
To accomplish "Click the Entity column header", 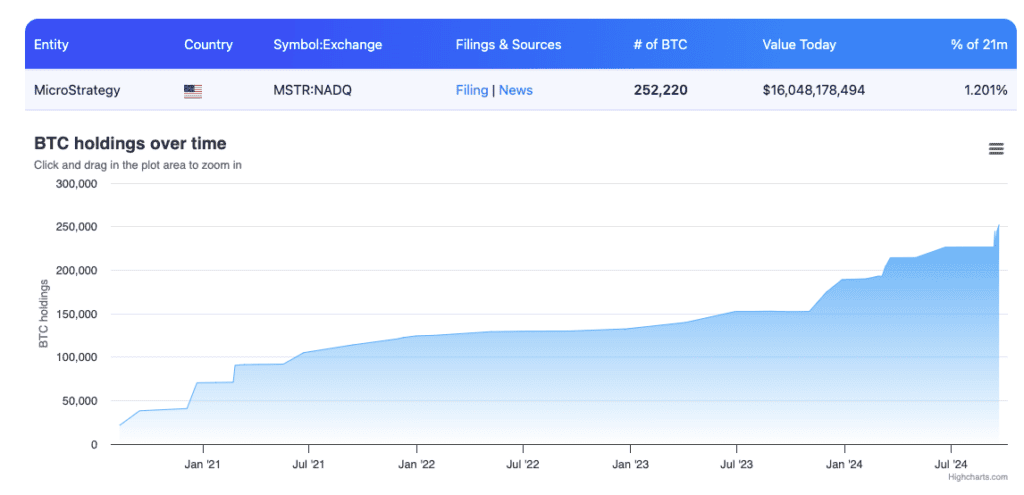I will [51, 45].
